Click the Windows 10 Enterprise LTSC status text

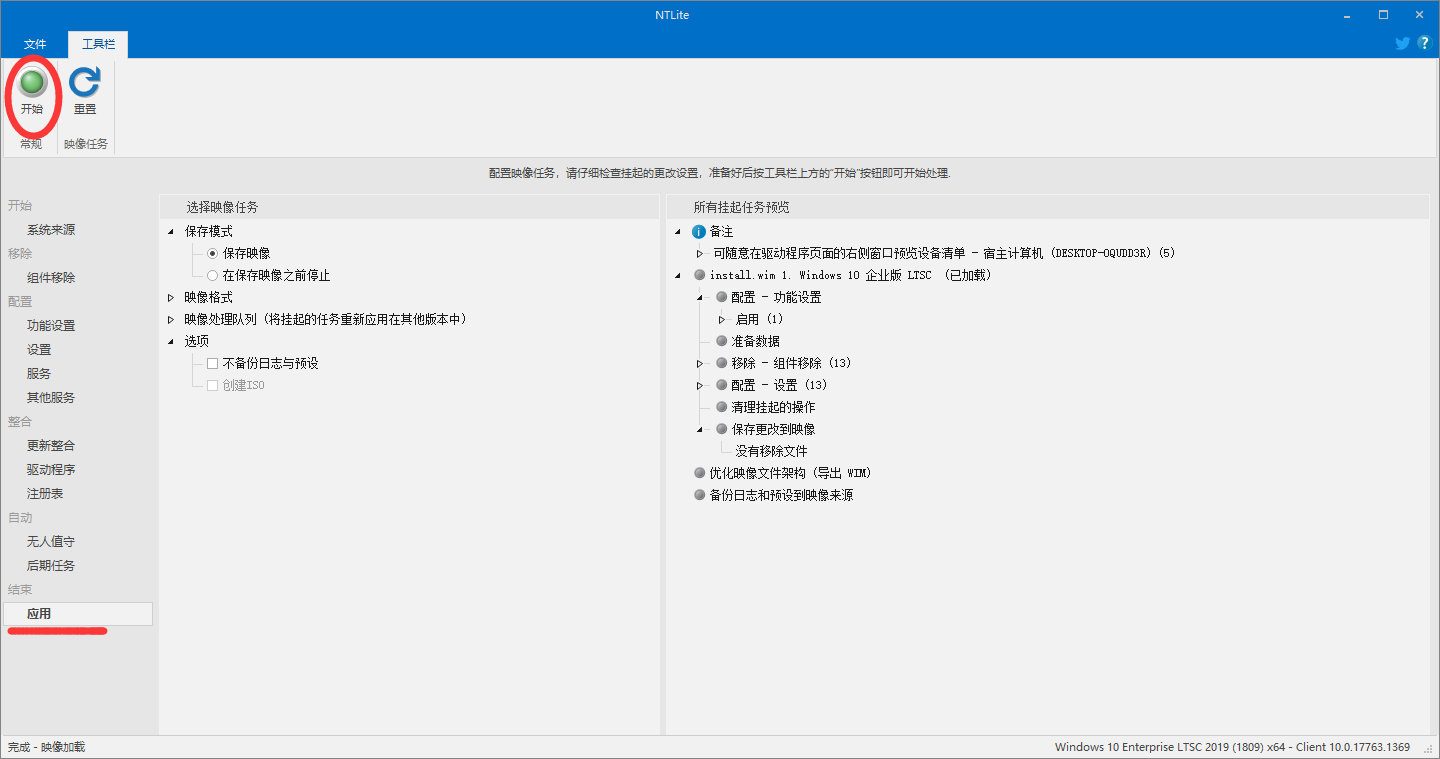[1232, 747]
